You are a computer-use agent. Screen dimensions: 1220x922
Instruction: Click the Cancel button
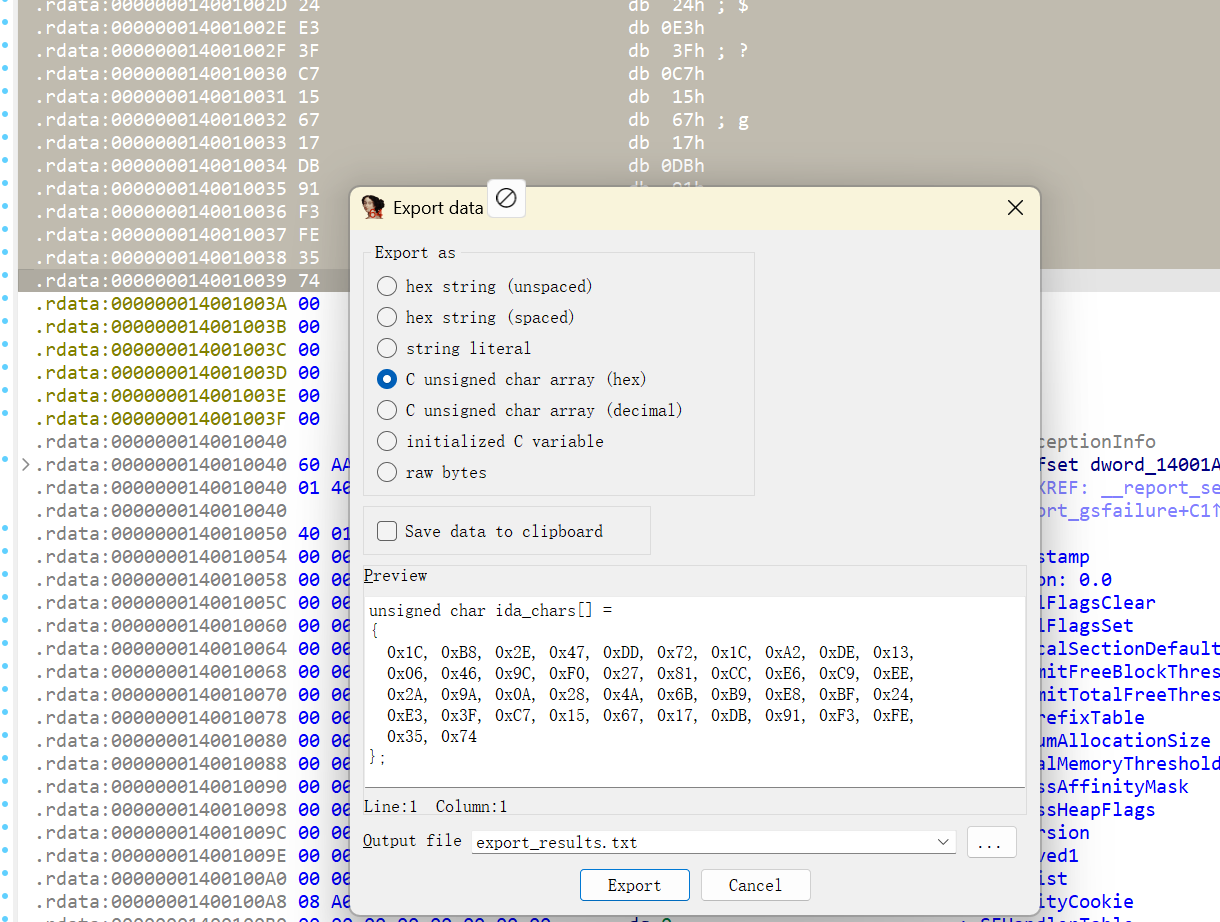pyautogui.click(x=756, y=885)
